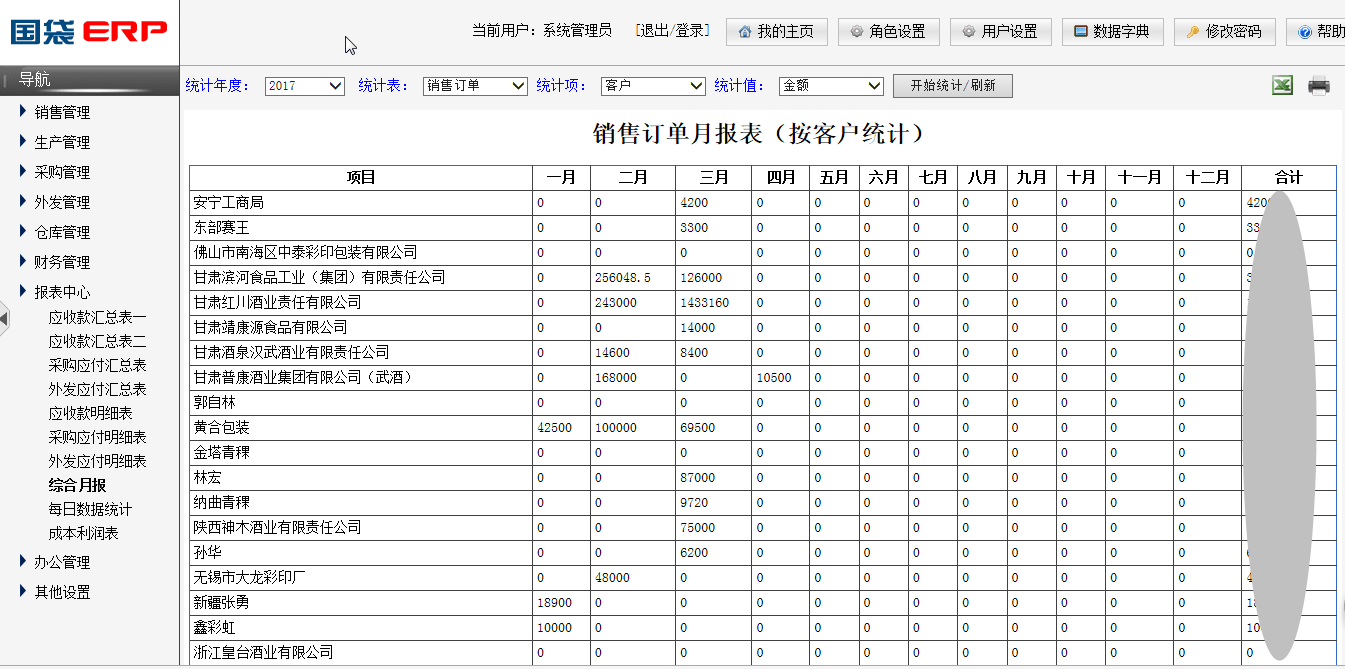Open 角色设置 role settings
This screenshot has width=1345, height=669.
888,32
